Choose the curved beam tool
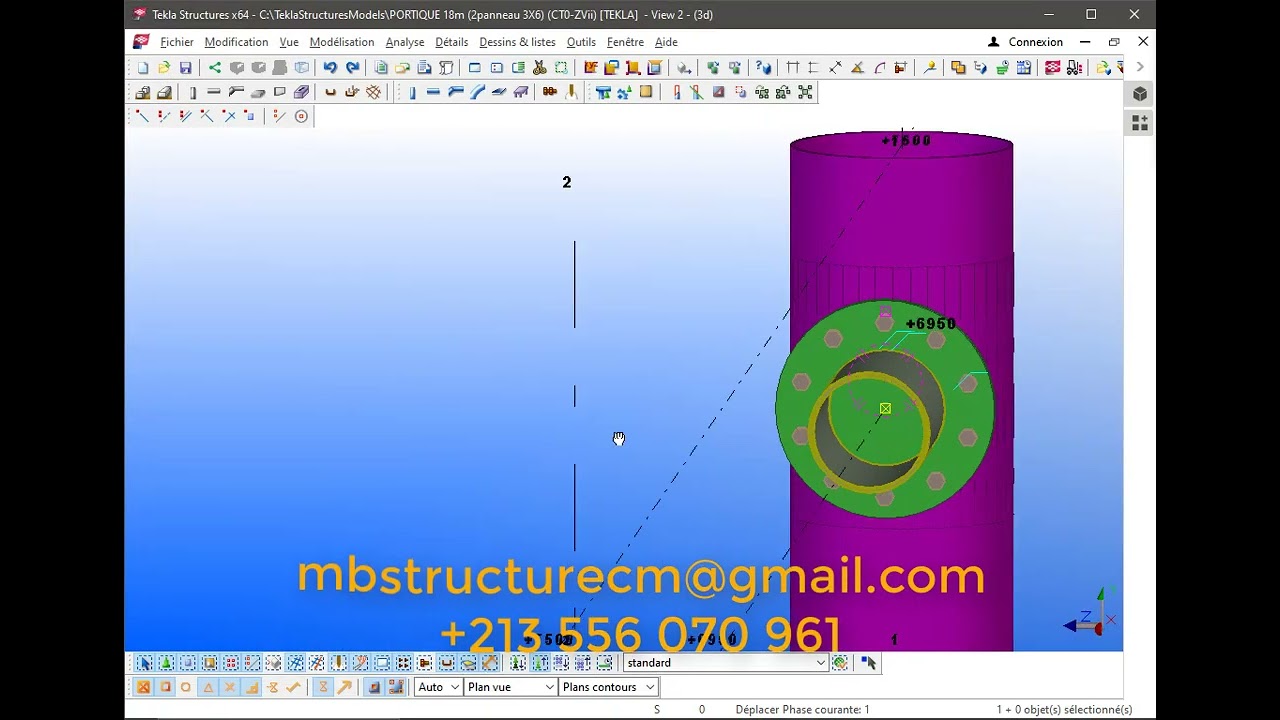The image size is (1280, 720). (477, 92)
